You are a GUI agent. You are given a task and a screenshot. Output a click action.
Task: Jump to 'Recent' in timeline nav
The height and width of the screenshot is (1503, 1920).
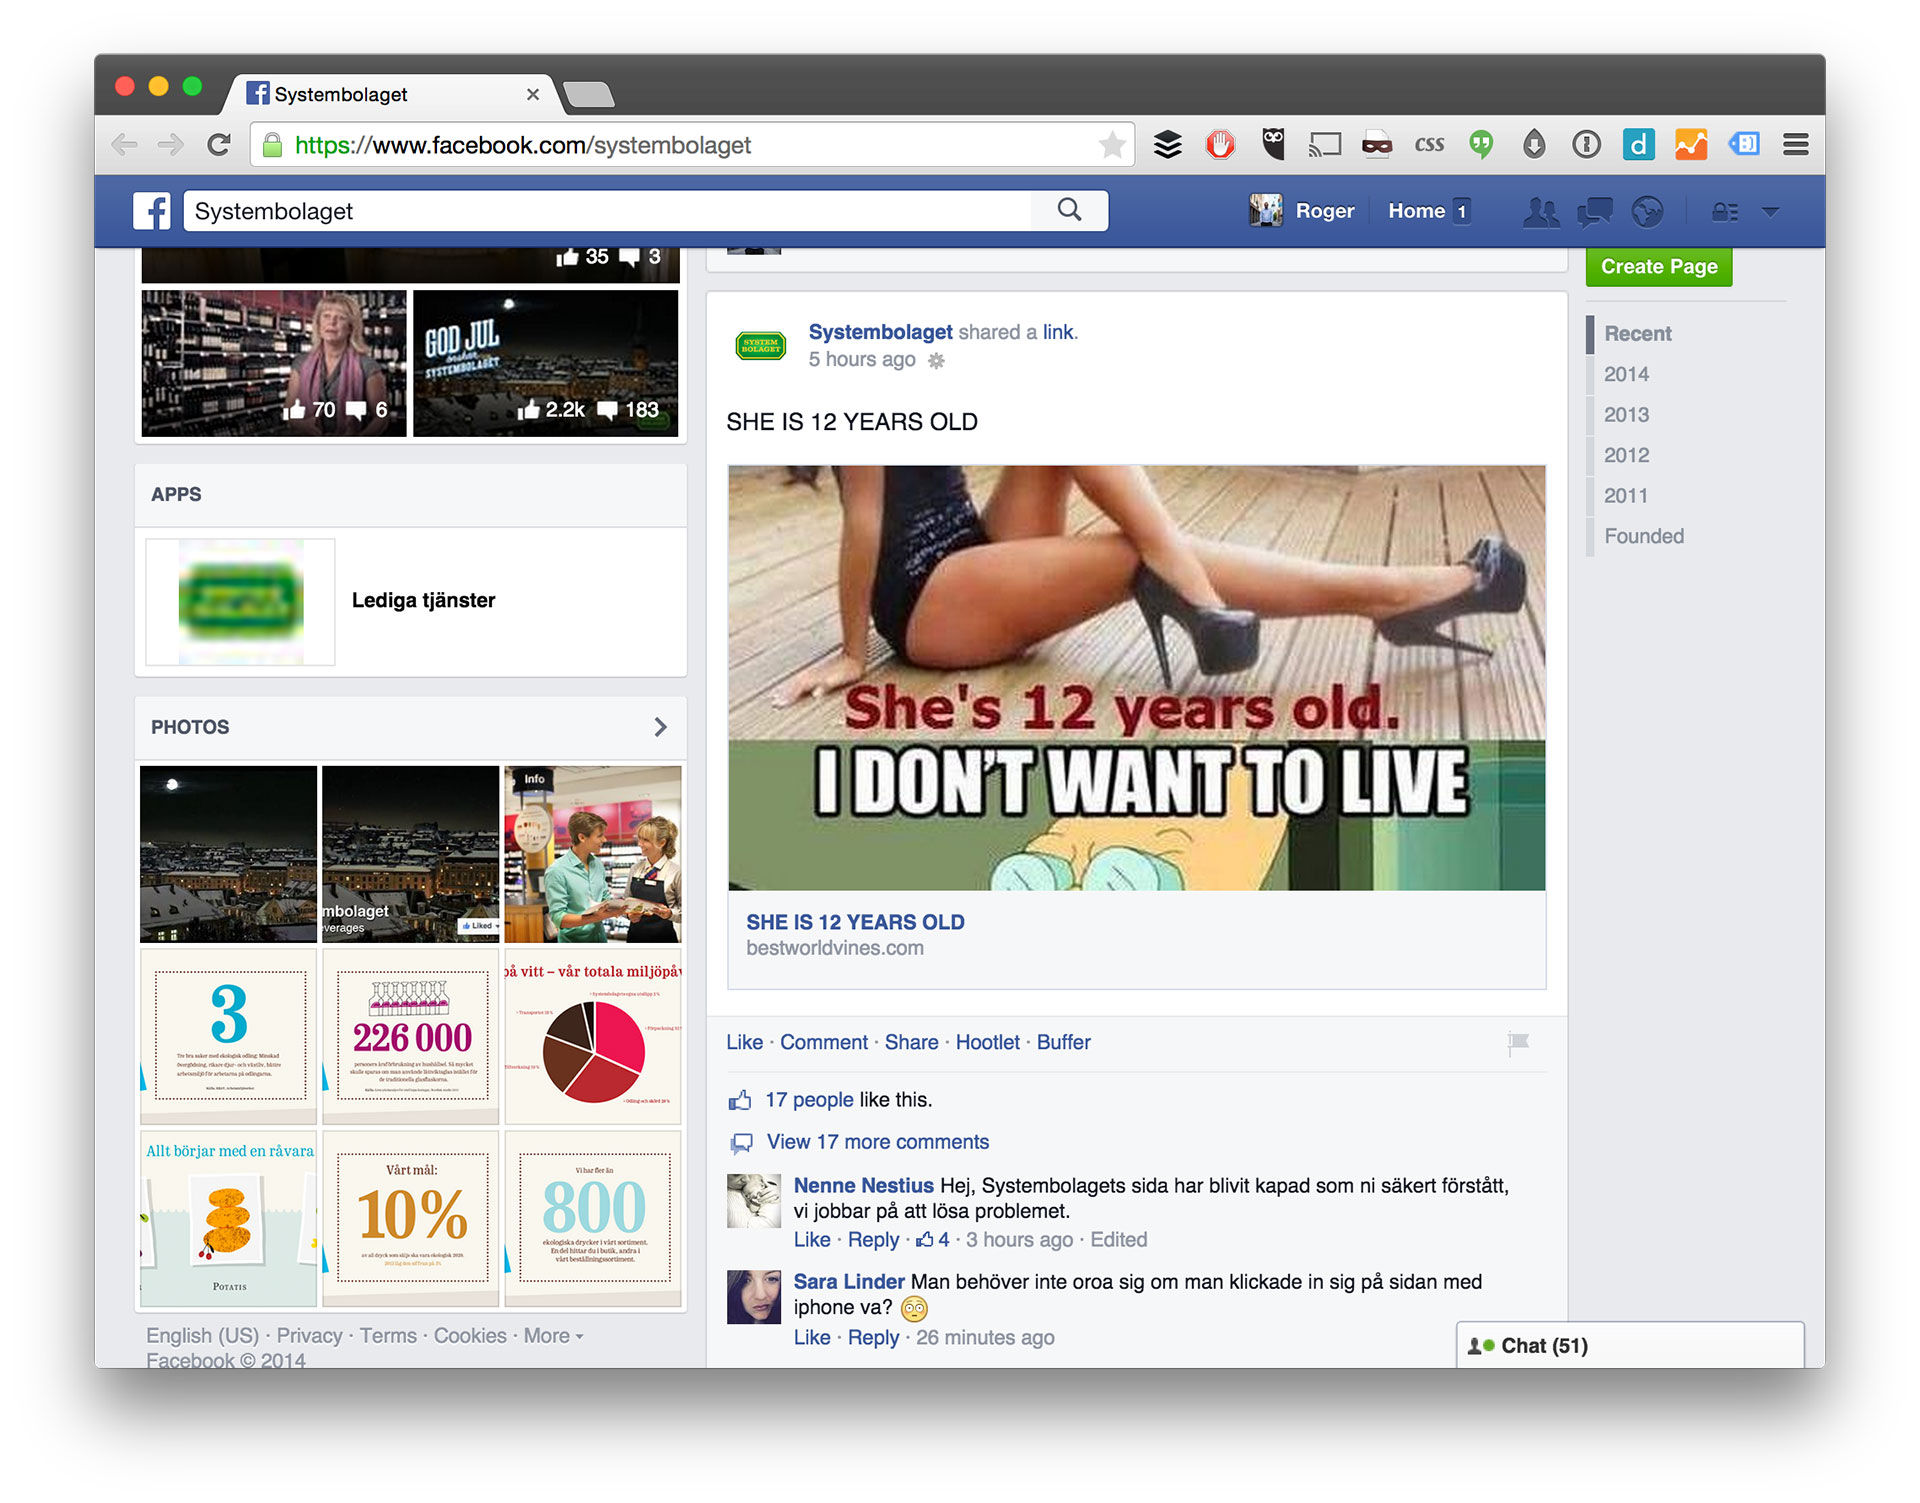tap(1637, 334)
